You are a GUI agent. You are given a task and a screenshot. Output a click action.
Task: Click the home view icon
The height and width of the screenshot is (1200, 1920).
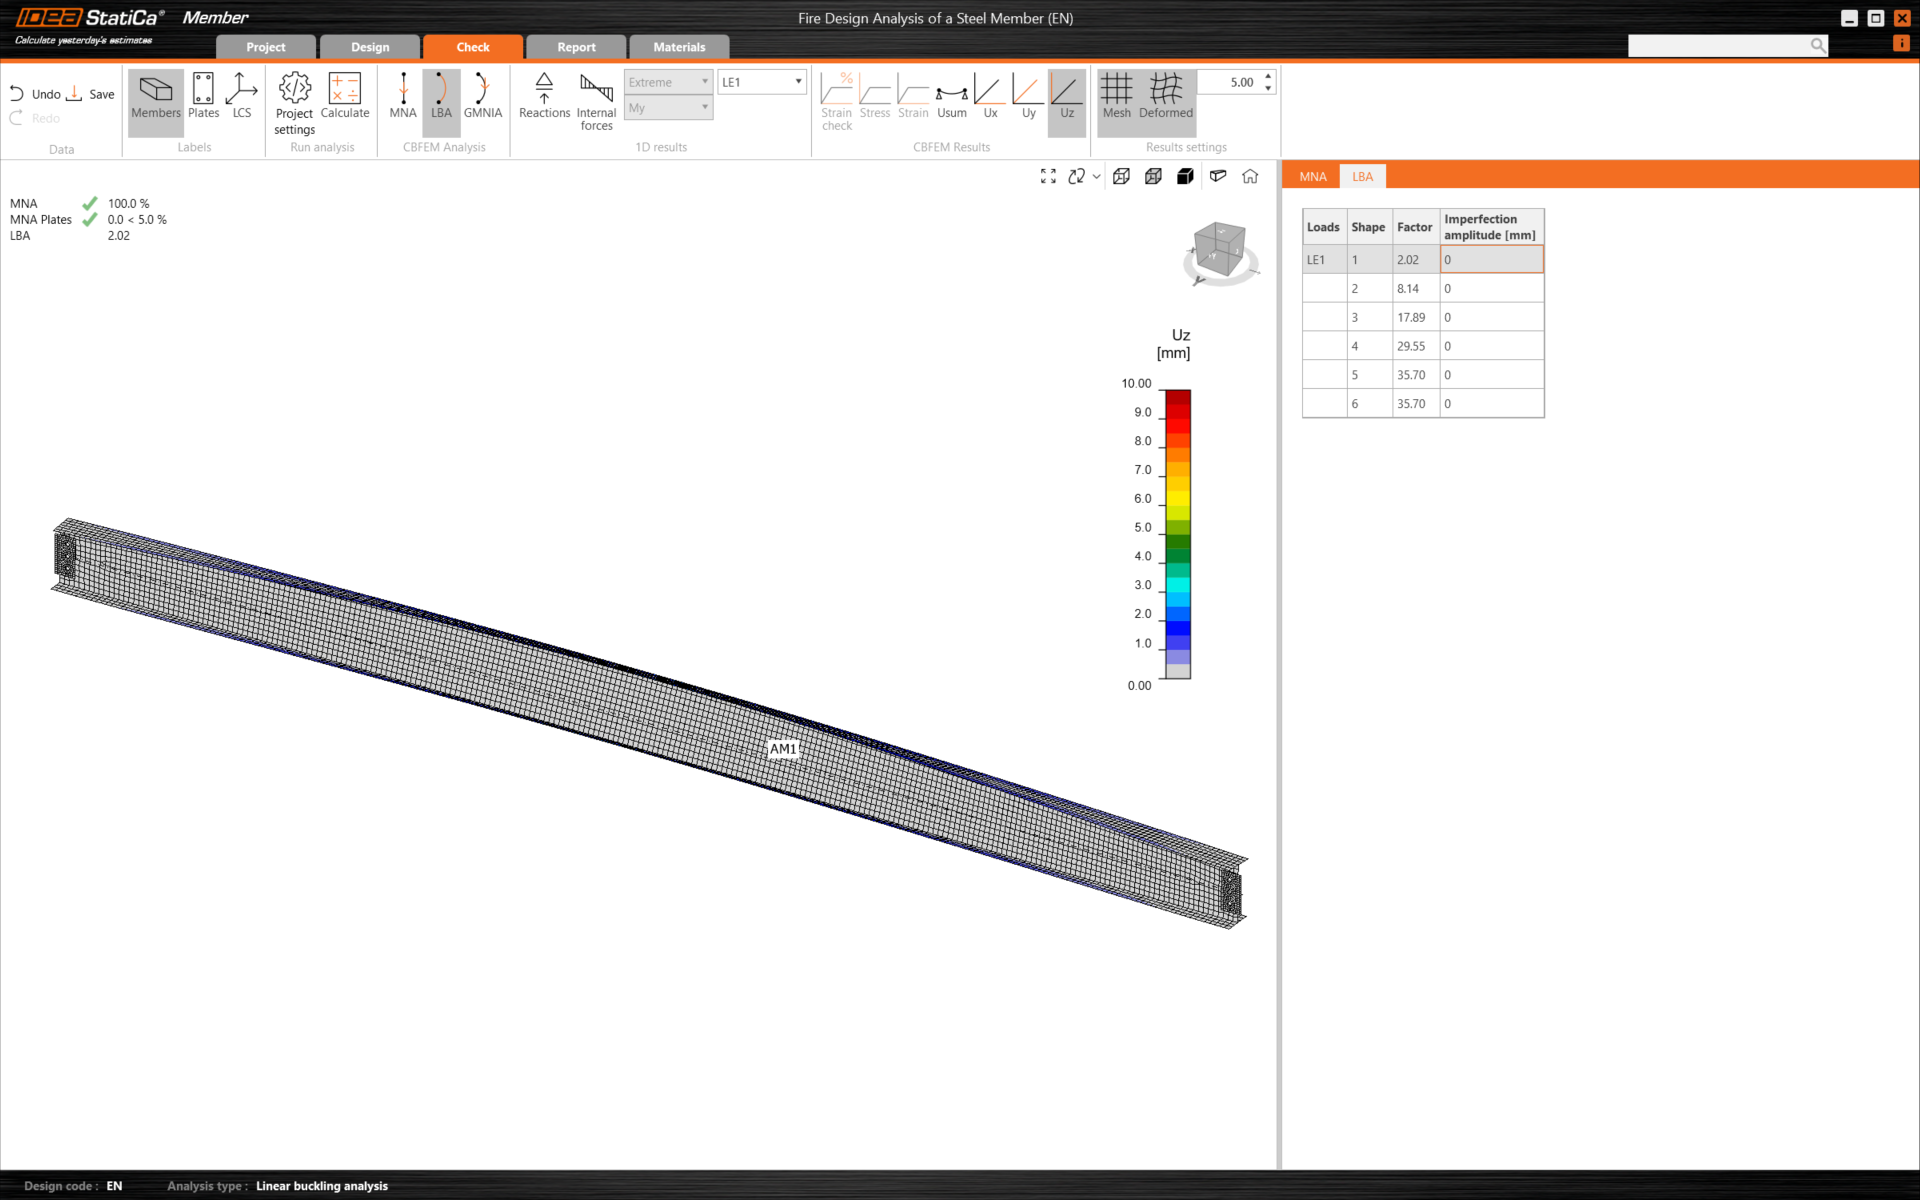[1250, 176]
